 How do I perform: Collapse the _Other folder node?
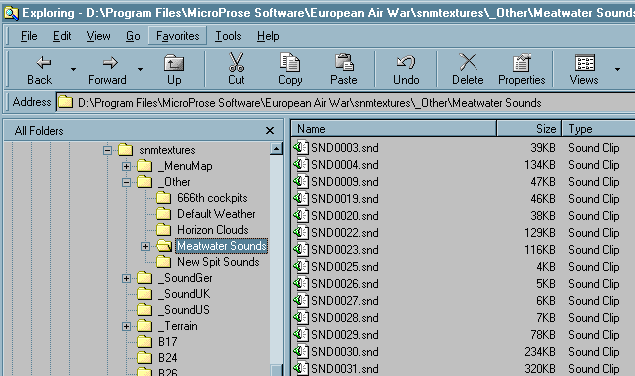[126, 182]
